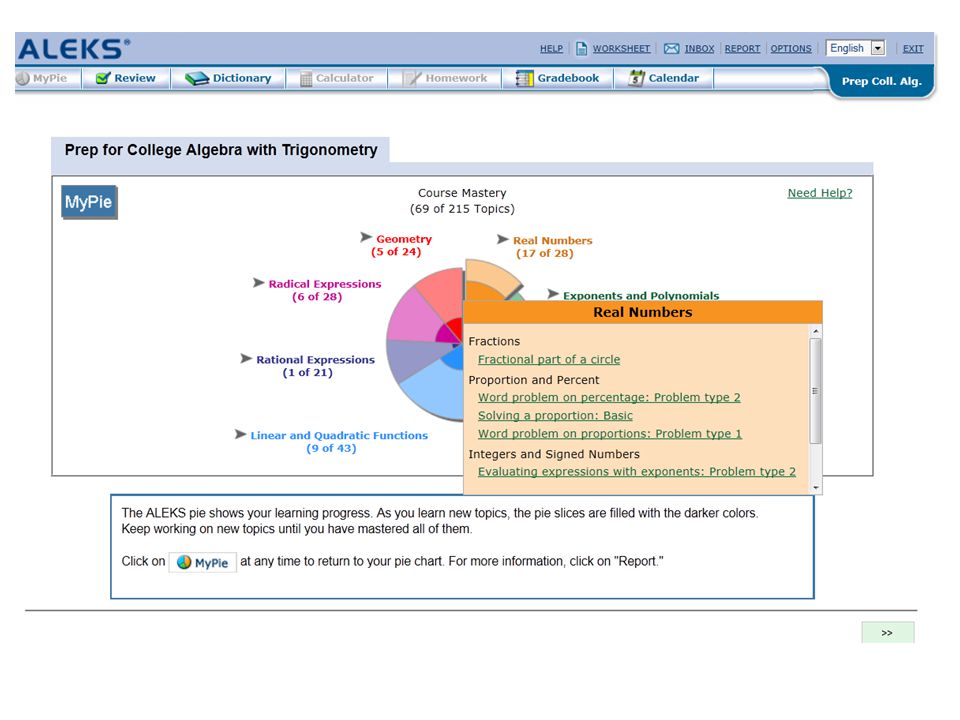Select the Calculator tab
Viewport: 960px width, 720px height.
[x=337, y=78]
